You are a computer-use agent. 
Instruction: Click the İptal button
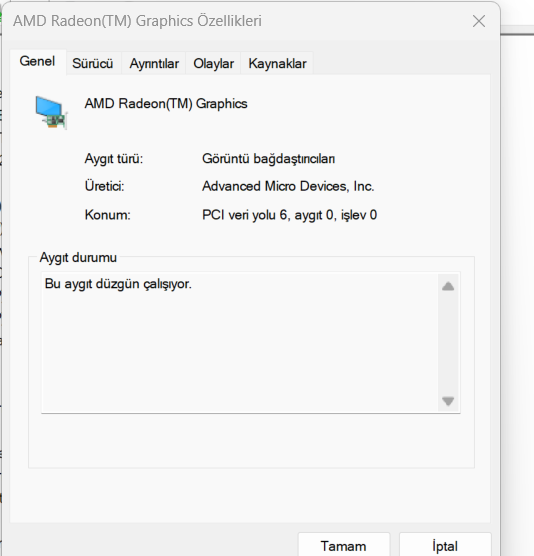point(445,545)
